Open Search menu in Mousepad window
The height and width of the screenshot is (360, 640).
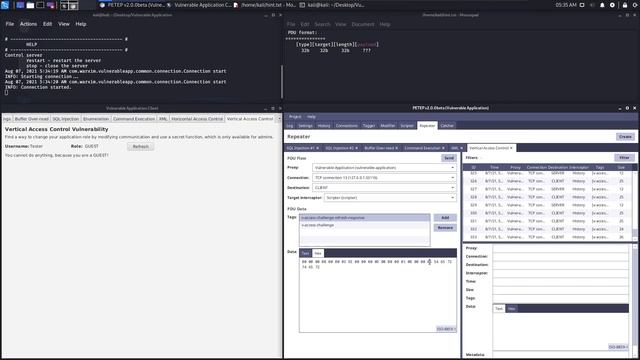pyautogui.click(x=322, y=24)
